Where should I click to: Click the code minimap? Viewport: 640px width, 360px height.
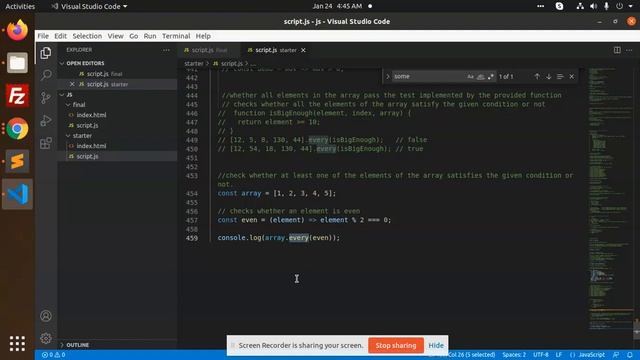click(x=610, y=198)
